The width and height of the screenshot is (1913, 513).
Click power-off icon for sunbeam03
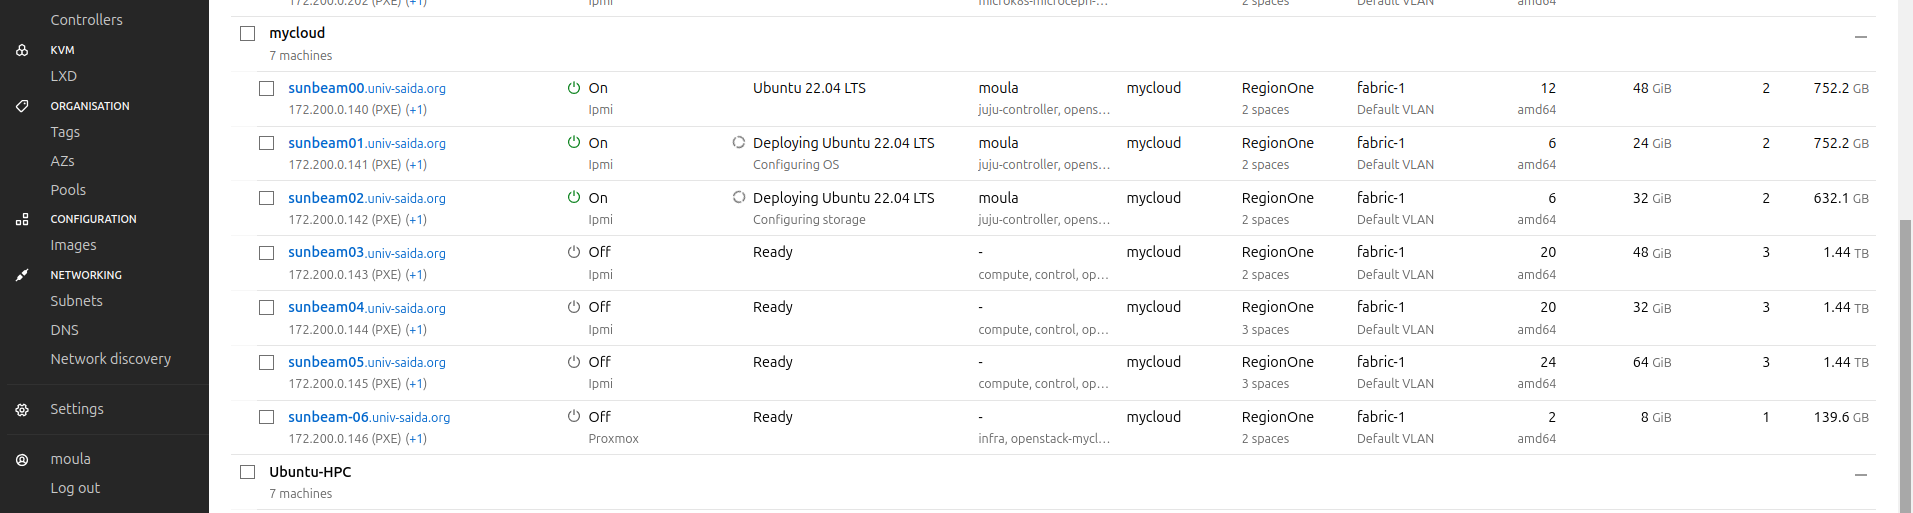tap(574, 252)
